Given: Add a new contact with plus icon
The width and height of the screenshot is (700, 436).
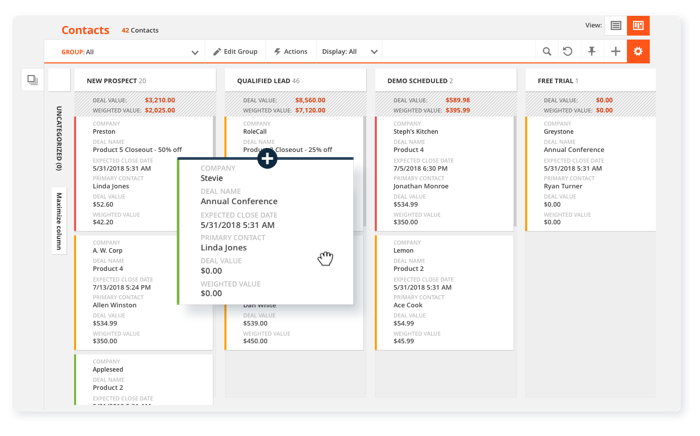Looking at the screenshot, I should pyautogui.click(x=616, y=51).
